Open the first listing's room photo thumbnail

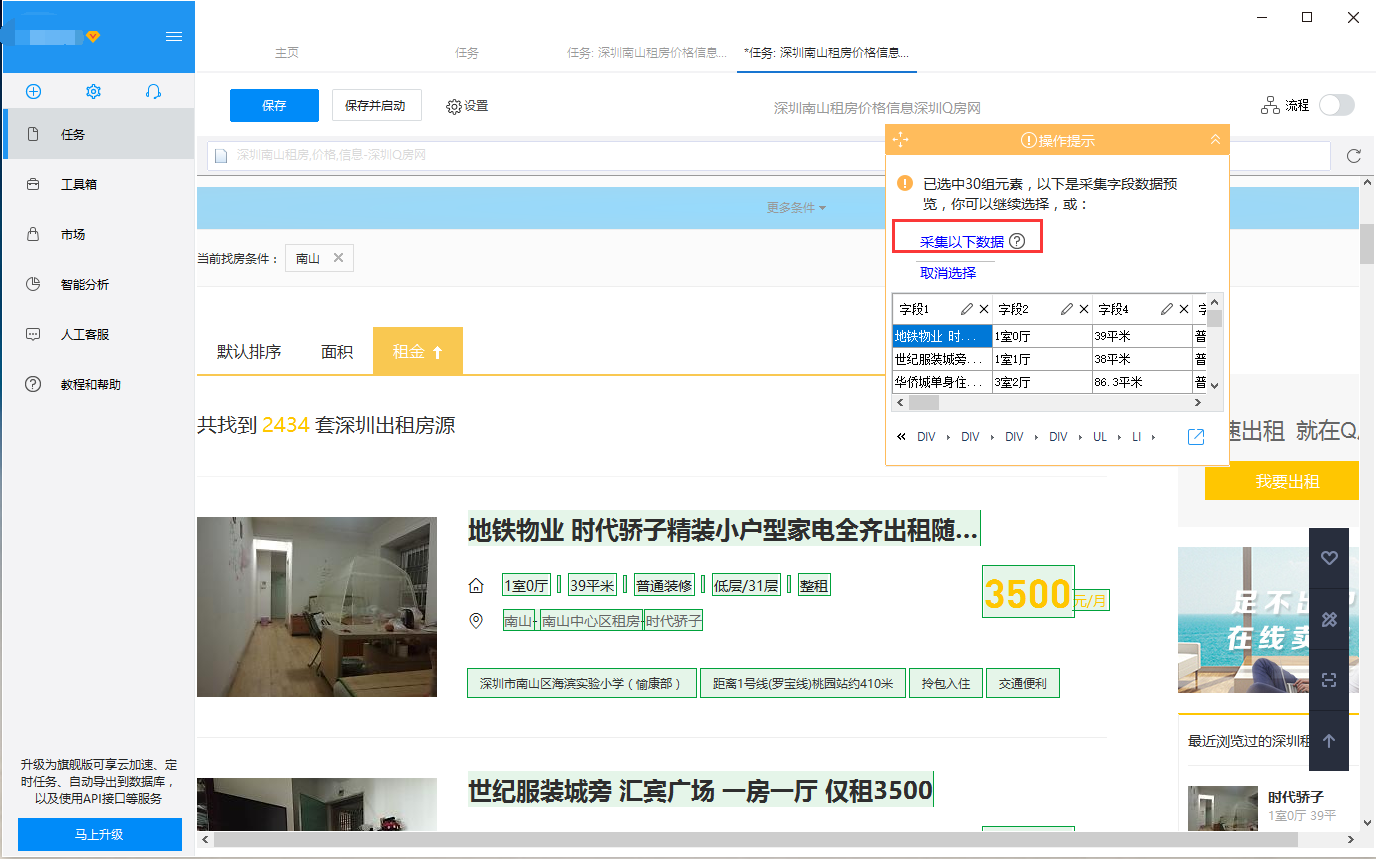click(x=317, y=607)
